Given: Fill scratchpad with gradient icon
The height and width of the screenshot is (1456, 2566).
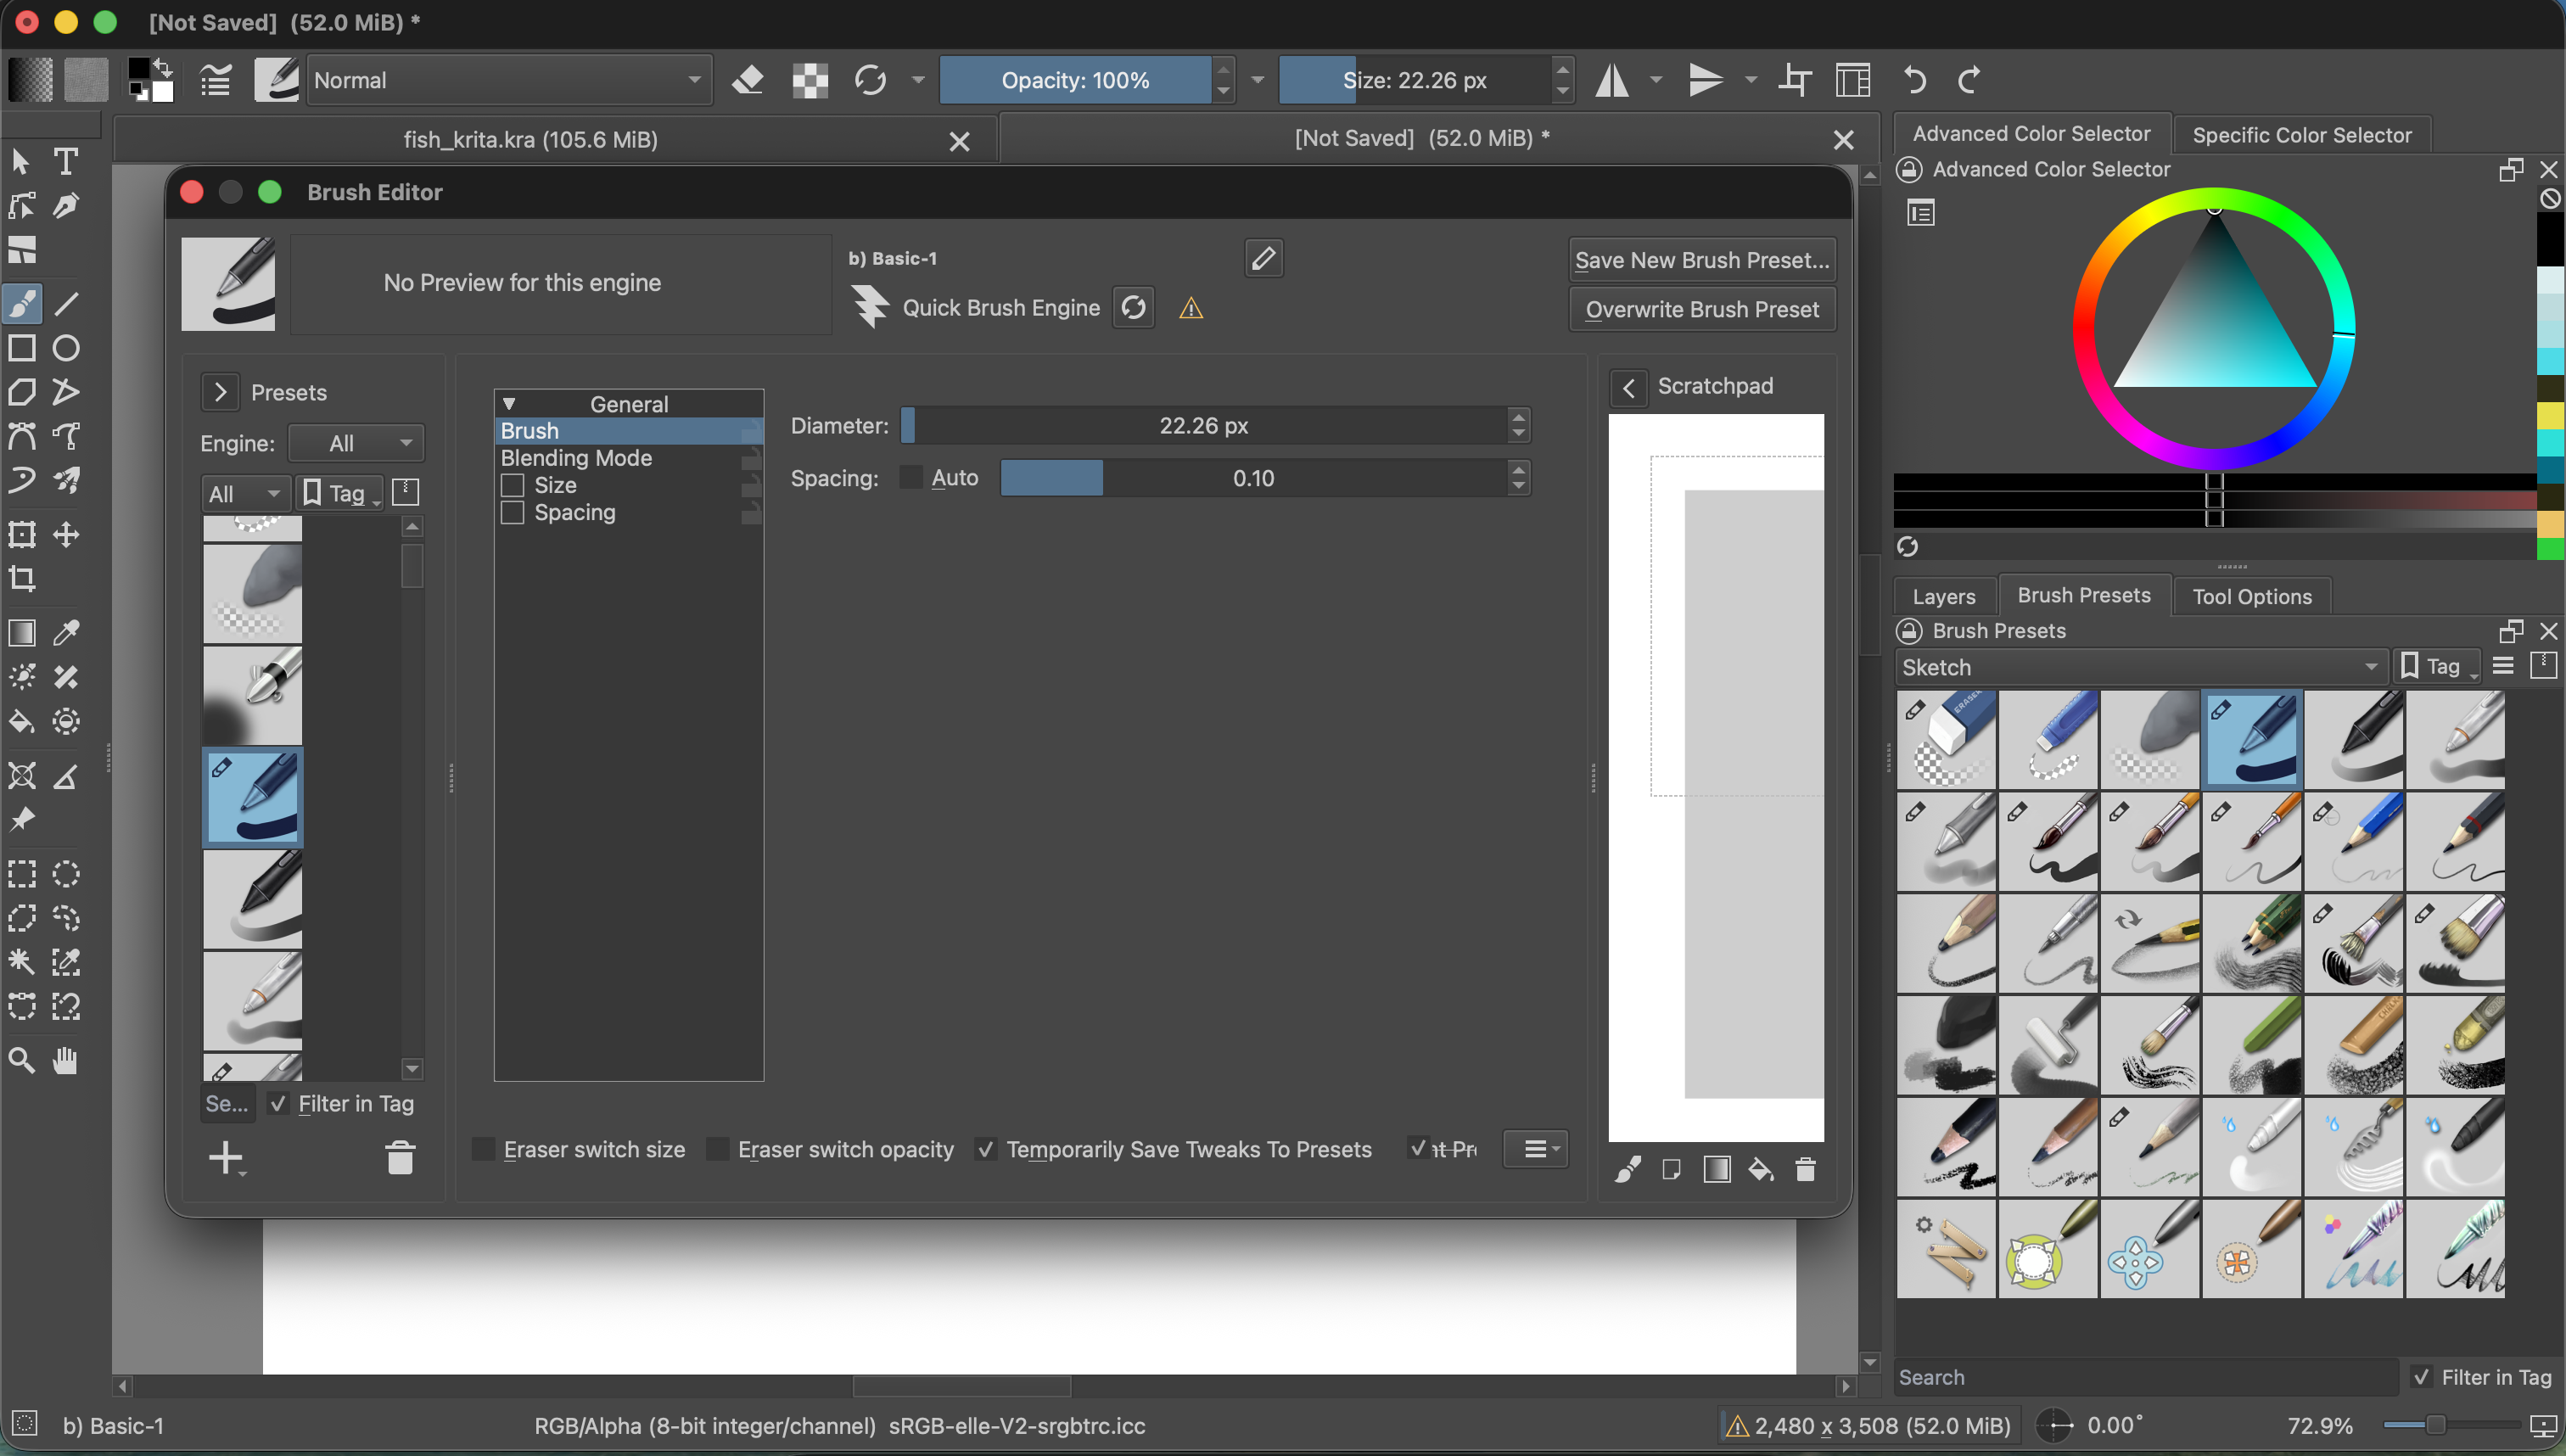Looking at the screenshot, I should (x=1717, y=1169).
